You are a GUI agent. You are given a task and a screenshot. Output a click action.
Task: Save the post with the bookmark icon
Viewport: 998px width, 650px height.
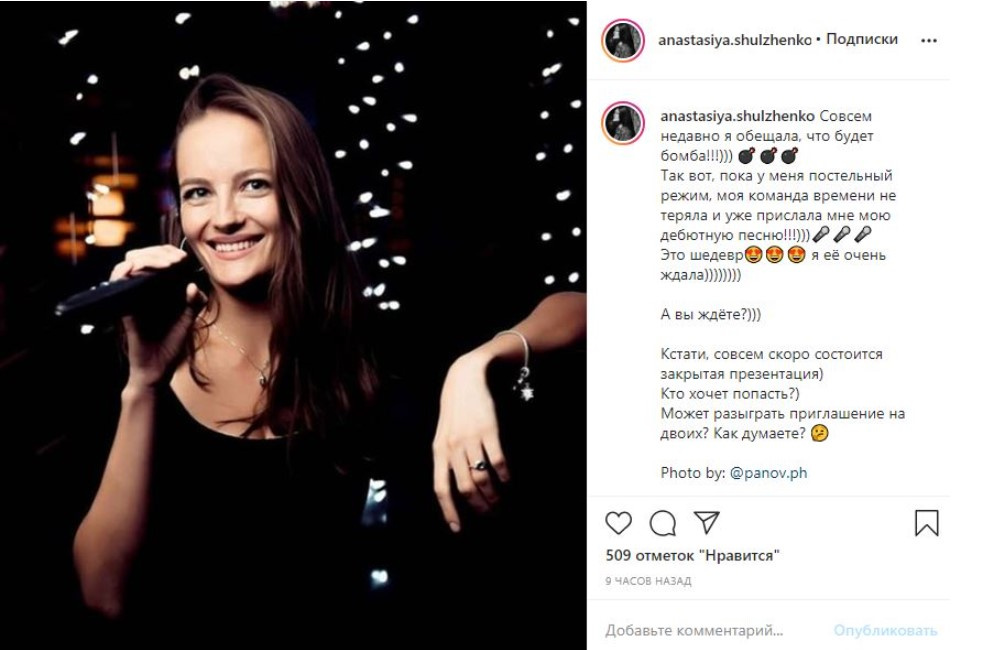927,523
